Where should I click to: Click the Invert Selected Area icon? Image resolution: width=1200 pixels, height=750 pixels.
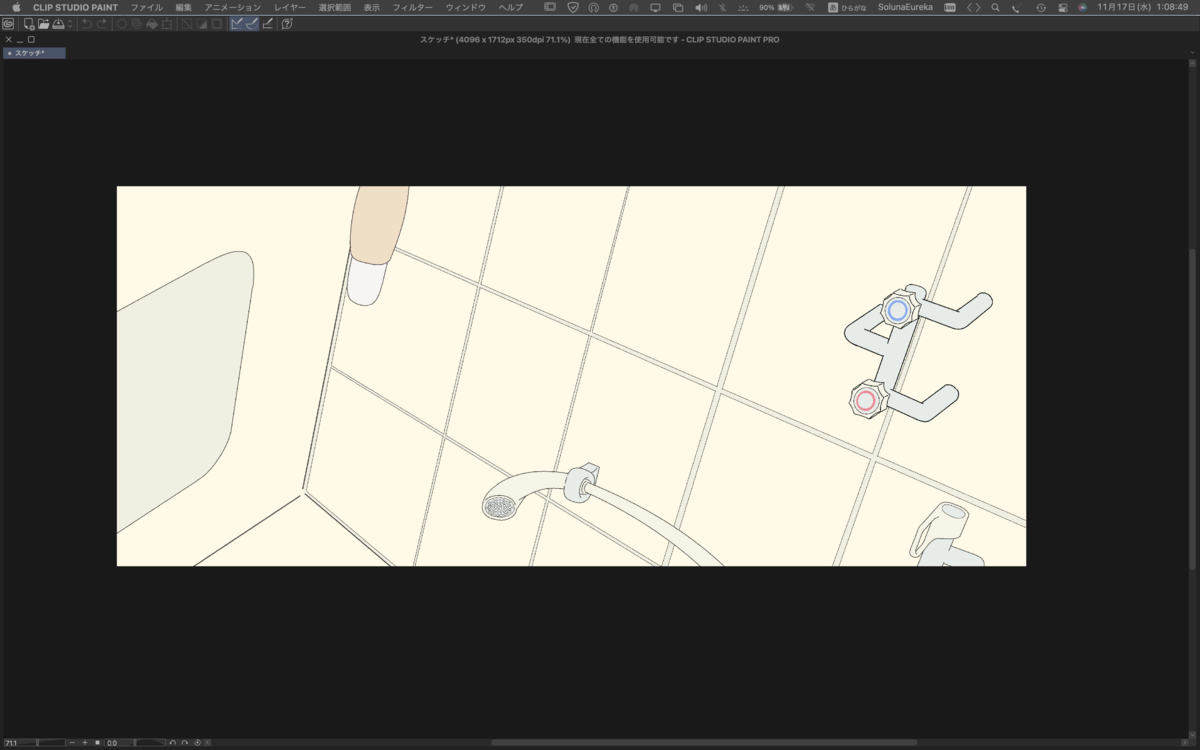pyautogui.click(x=202, y=24)
